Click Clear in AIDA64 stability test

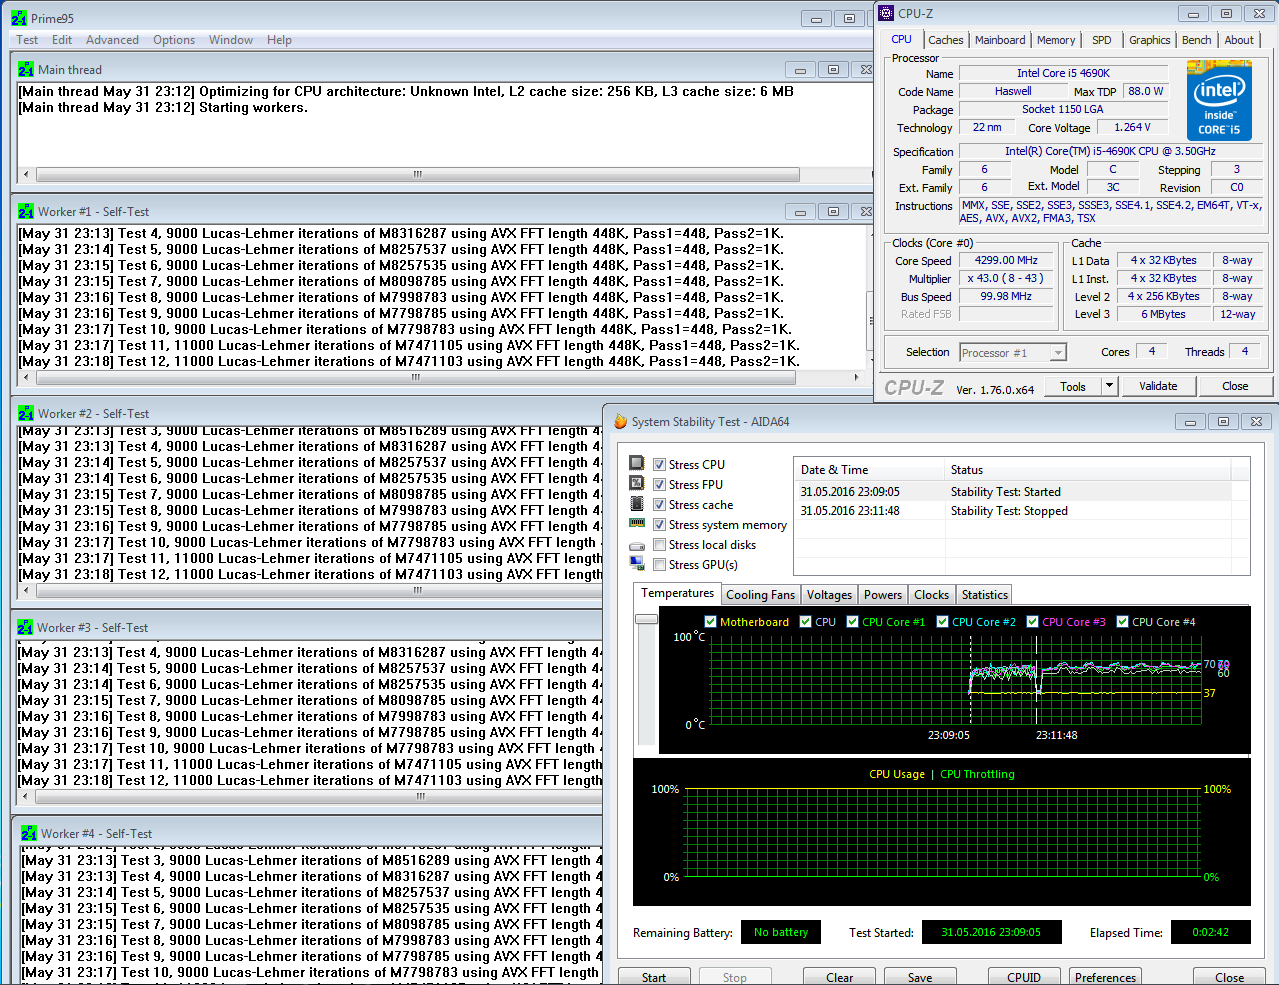[840, 977]
